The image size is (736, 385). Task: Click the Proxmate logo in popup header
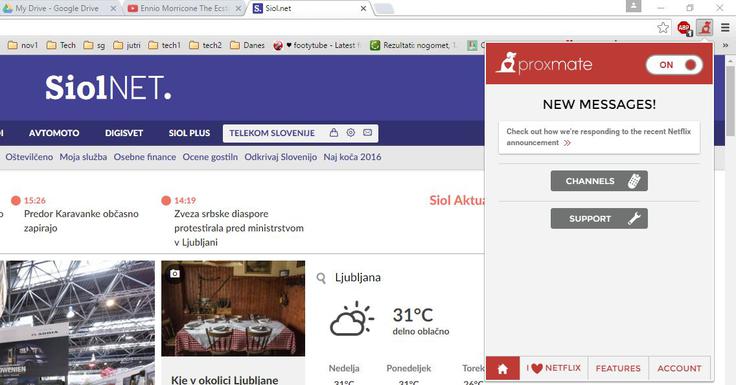(544, 63)
